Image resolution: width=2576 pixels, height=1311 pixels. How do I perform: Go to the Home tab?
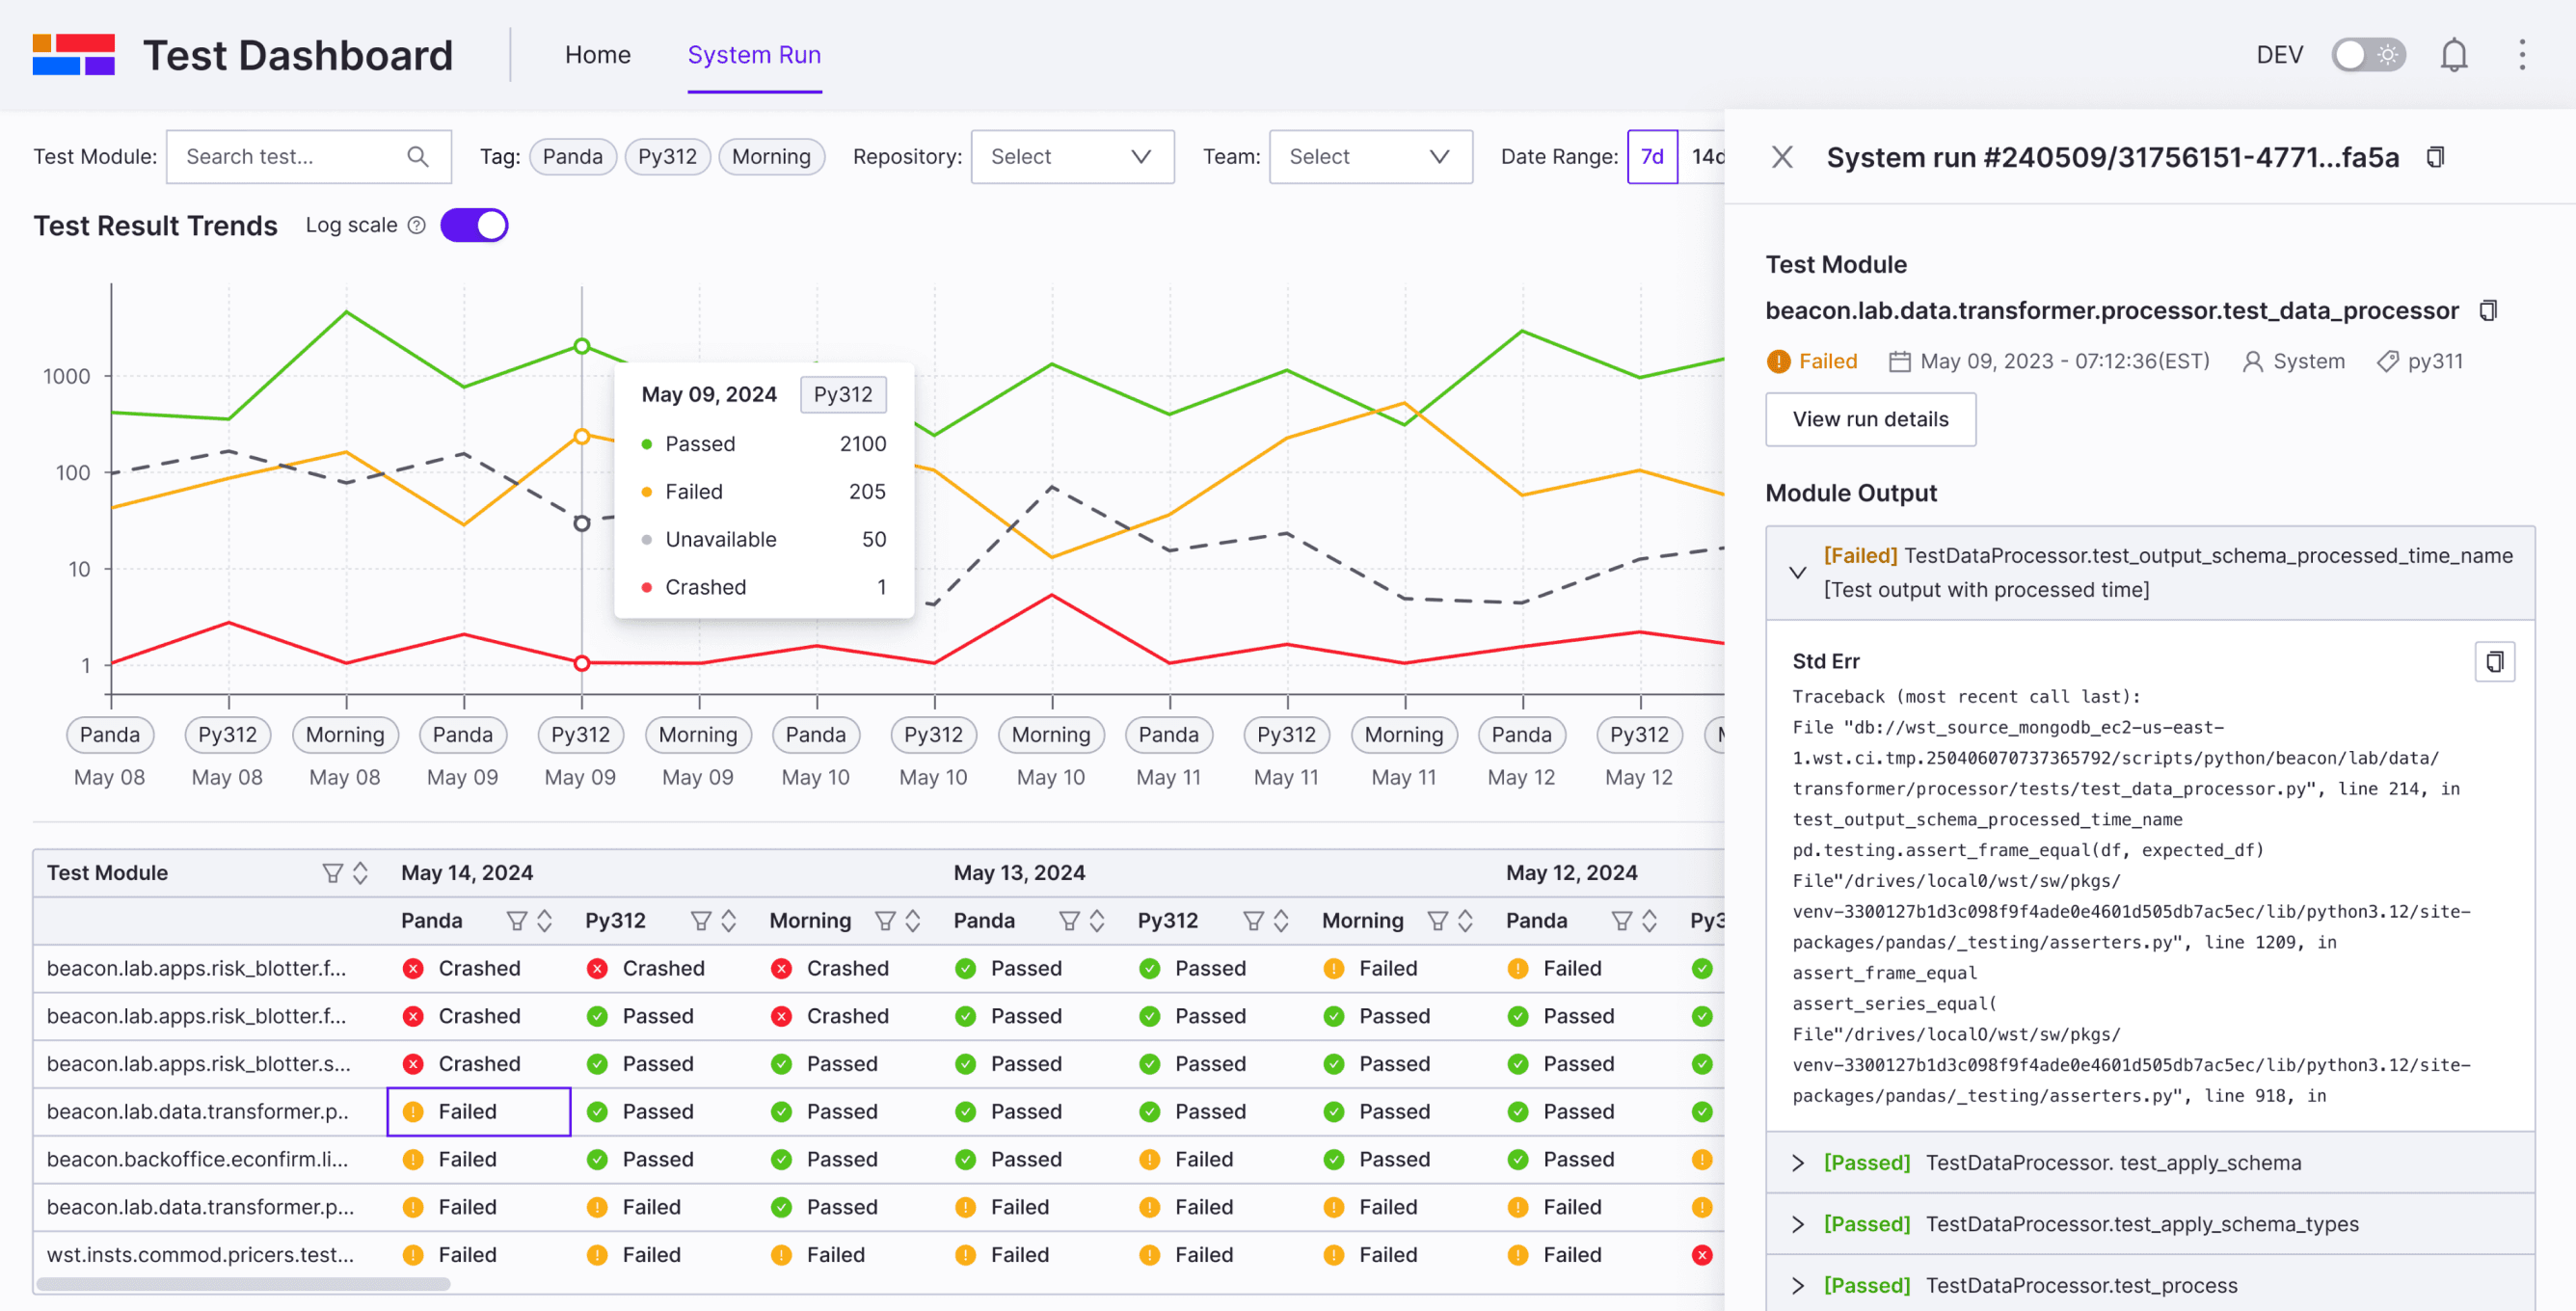[597, 55]
